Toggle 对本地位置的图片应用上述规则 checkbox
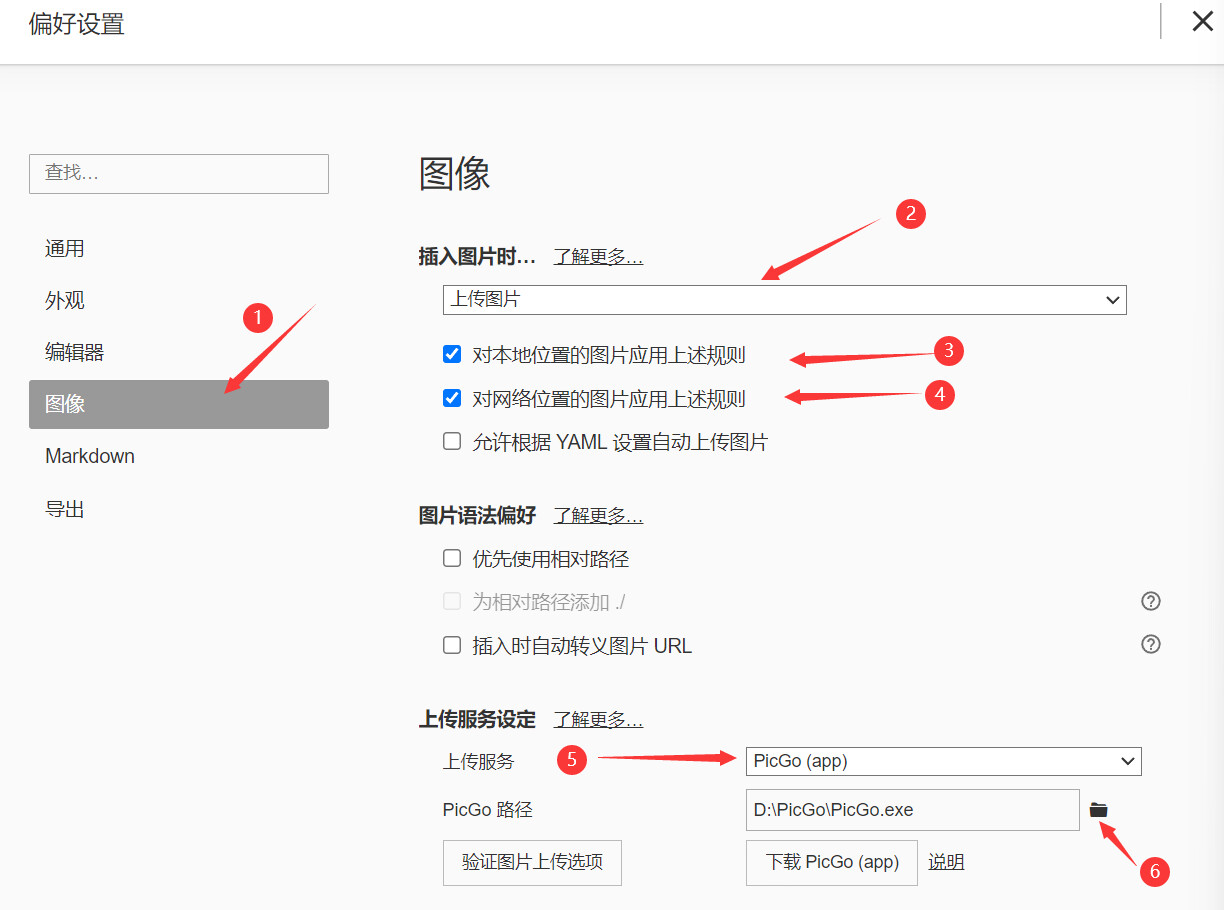The width and height of the screenshot is (1224, 910). [452, 354]
